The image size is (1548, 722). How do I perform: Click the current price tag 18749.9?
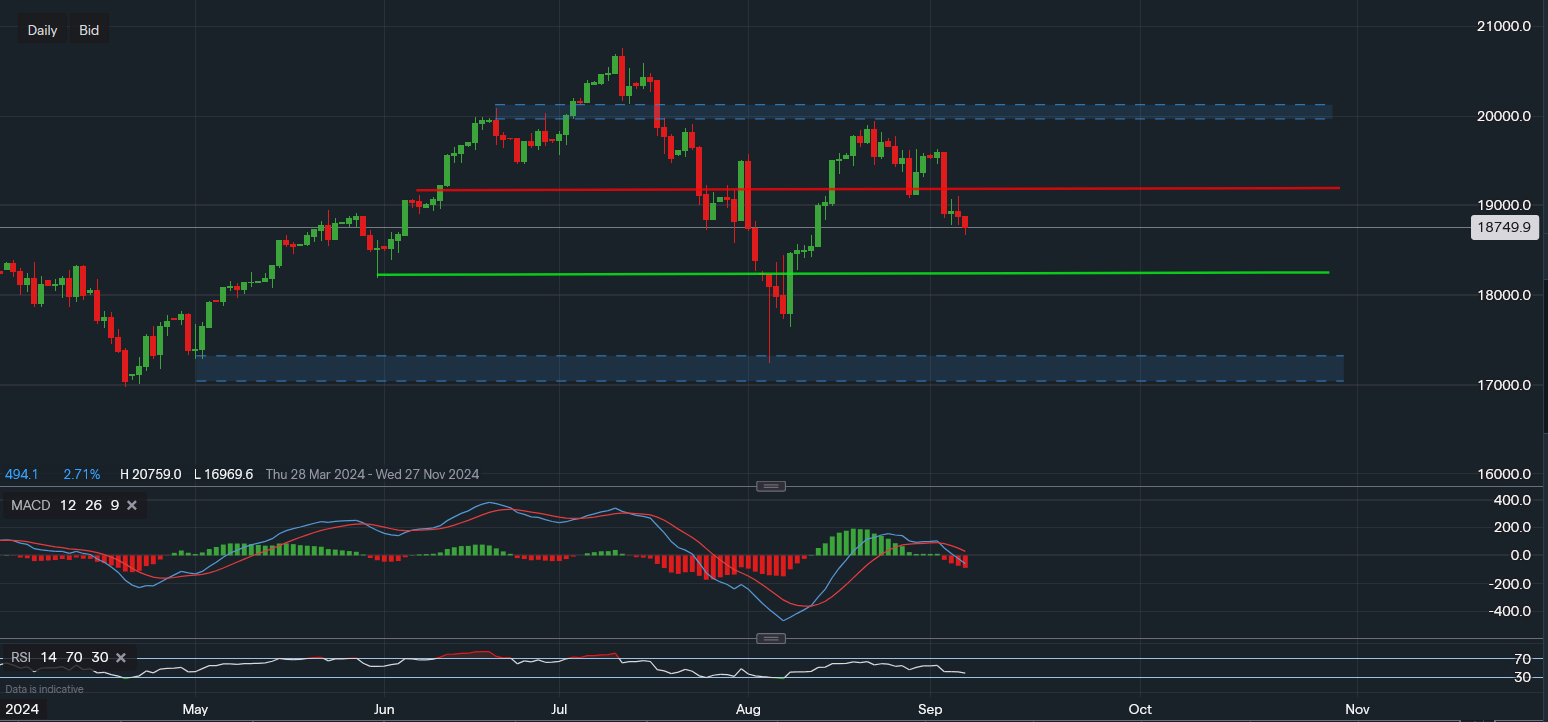(x=1504, y=227)
